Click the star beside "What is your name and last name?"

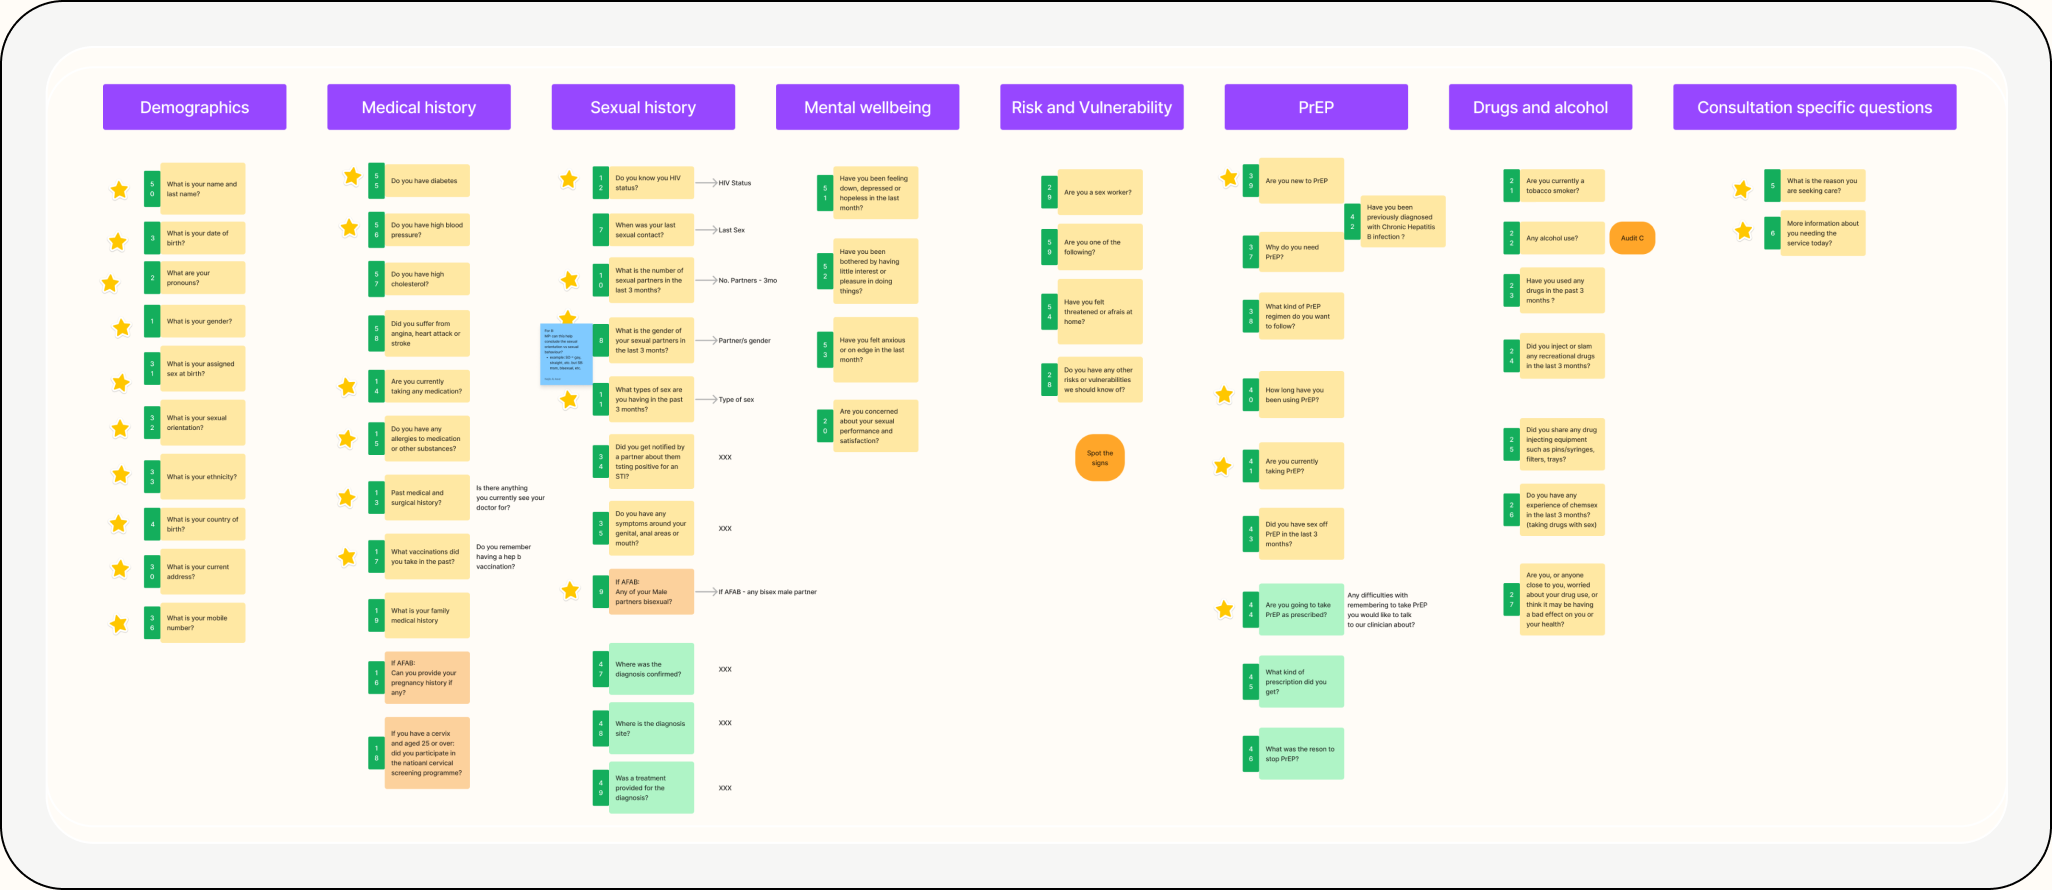[x=119, y=190]
